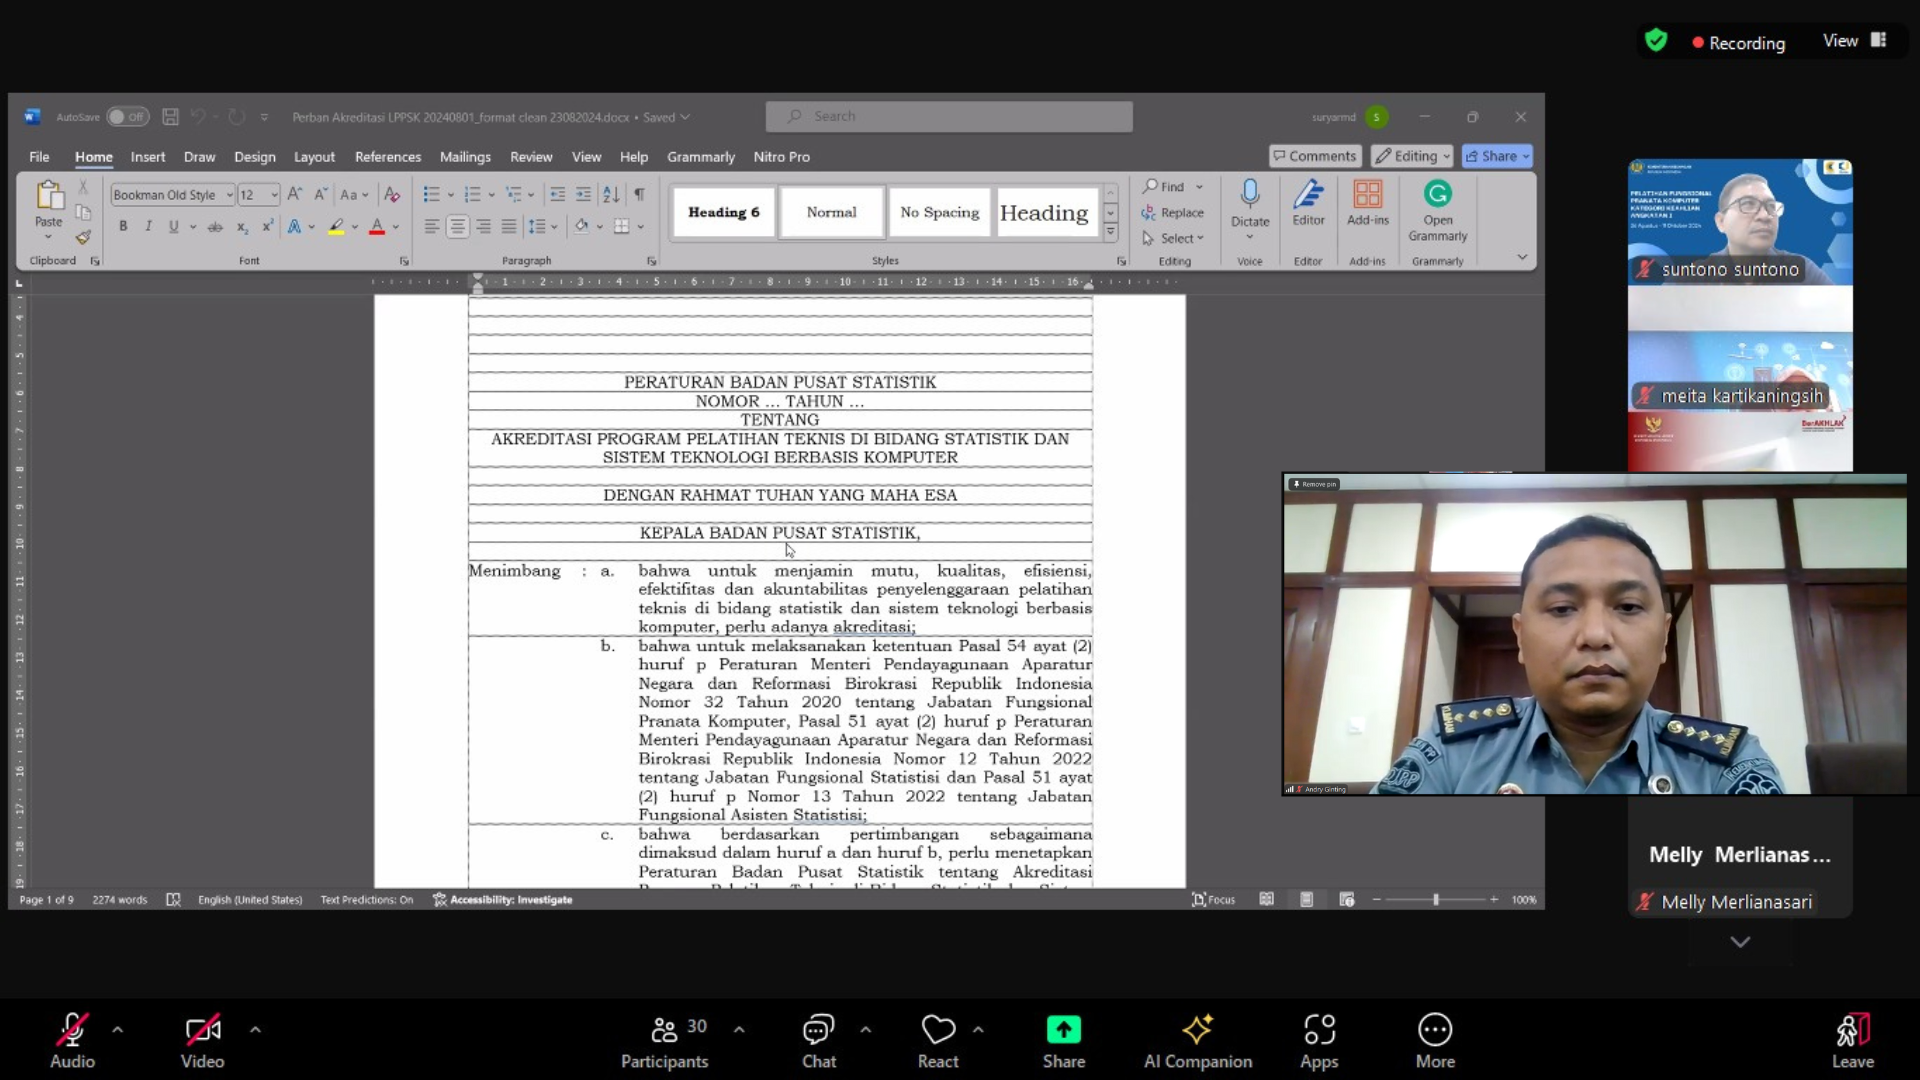Viewport: 1920px width, 1080px height.
Task: Toggle show paragraph marks
Action: pos(639,195)
